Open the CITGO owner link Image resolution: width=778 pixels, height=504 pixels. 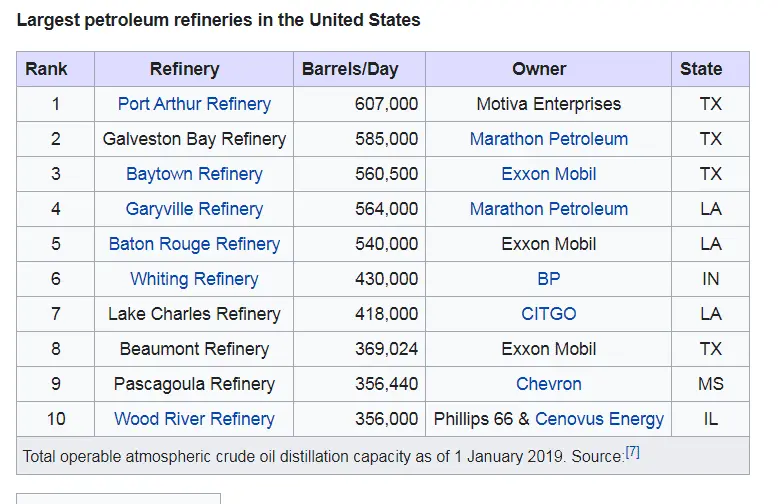(x=549, y=314)
